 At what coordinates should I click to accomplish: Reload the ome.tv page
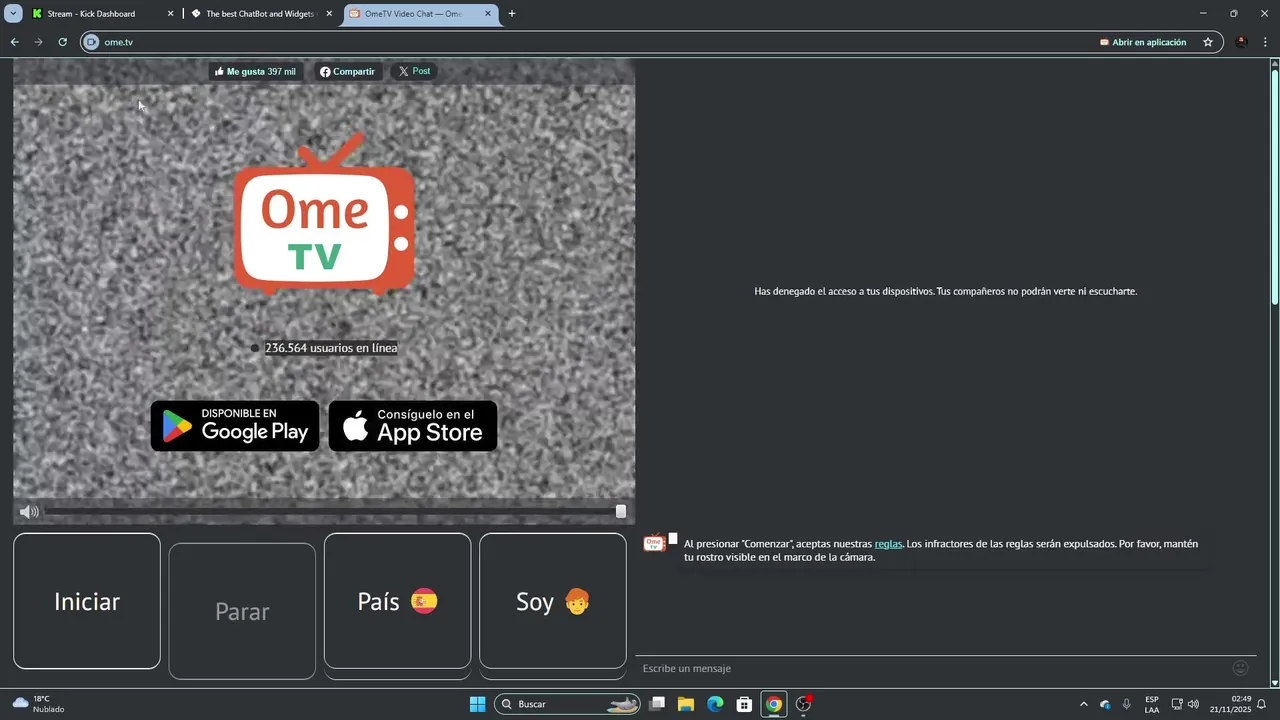pos(62,42)
